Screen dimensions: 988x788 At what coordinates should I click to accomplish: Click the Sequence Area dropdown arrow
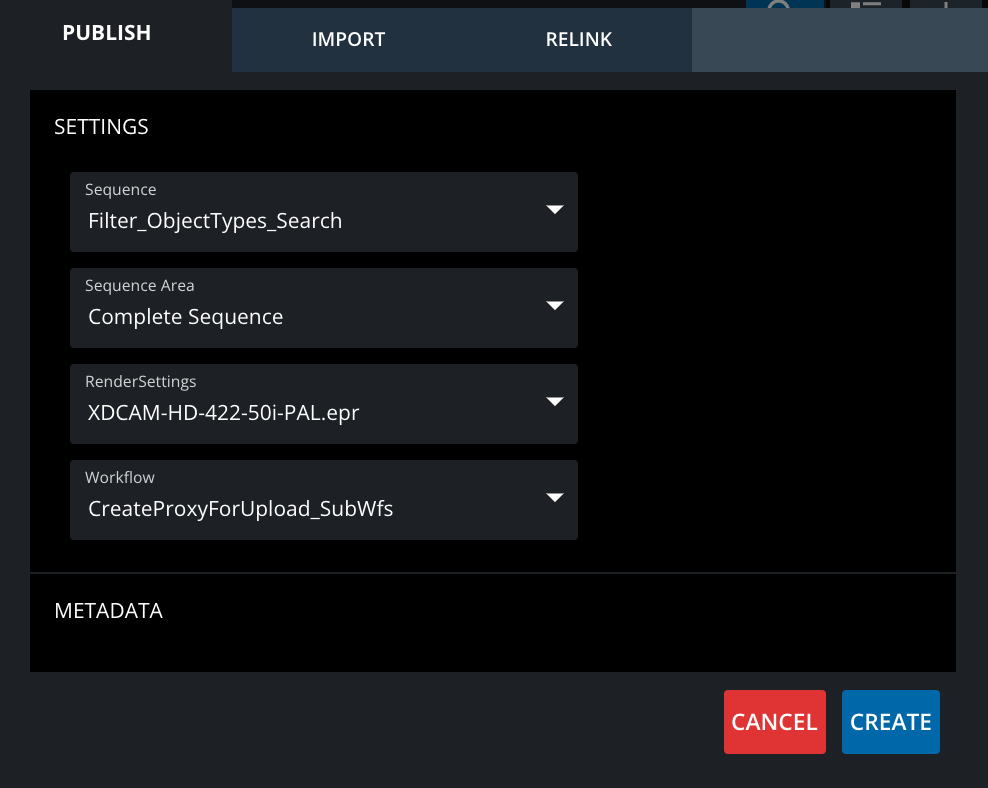click(555, 306)
